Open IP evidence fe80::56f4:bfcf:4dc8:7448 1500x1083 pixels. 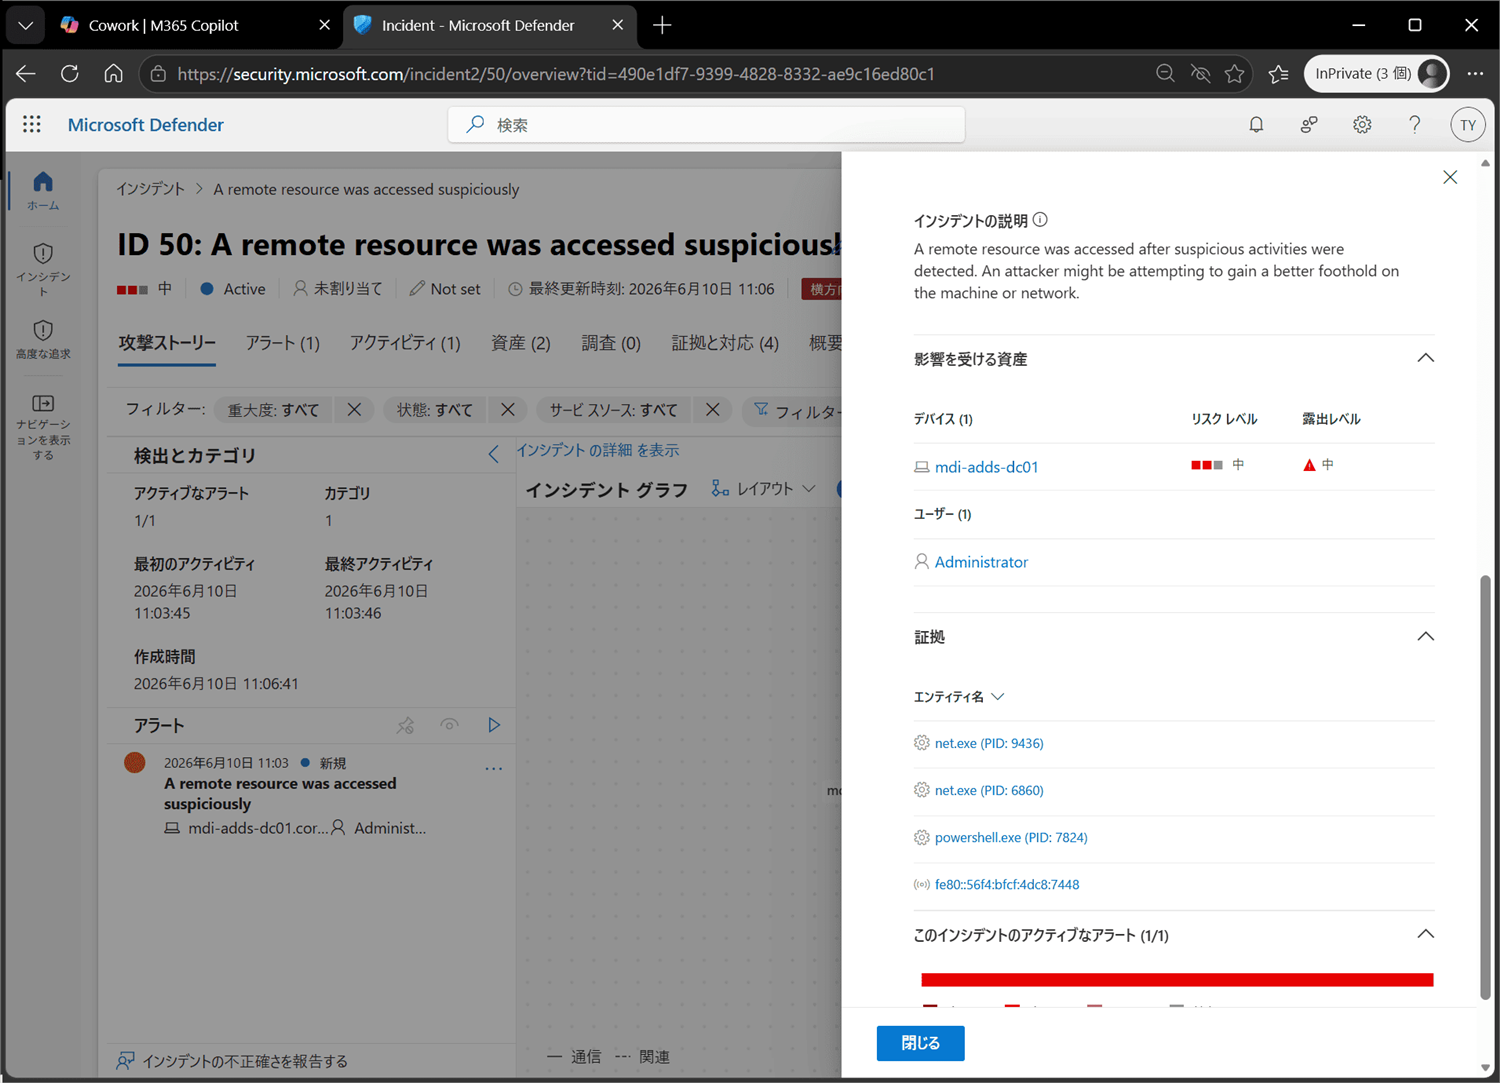click(x=1007, y=884)
